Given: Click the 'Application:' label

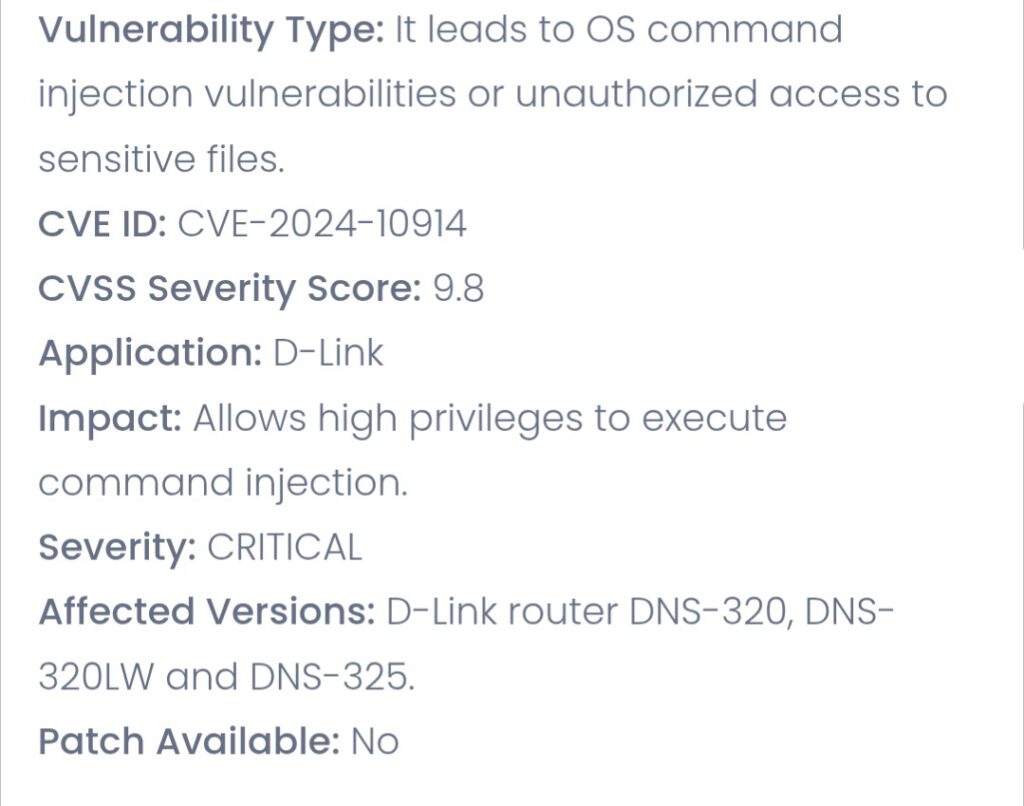Looking at the screenshot, I should pos(150,353).
